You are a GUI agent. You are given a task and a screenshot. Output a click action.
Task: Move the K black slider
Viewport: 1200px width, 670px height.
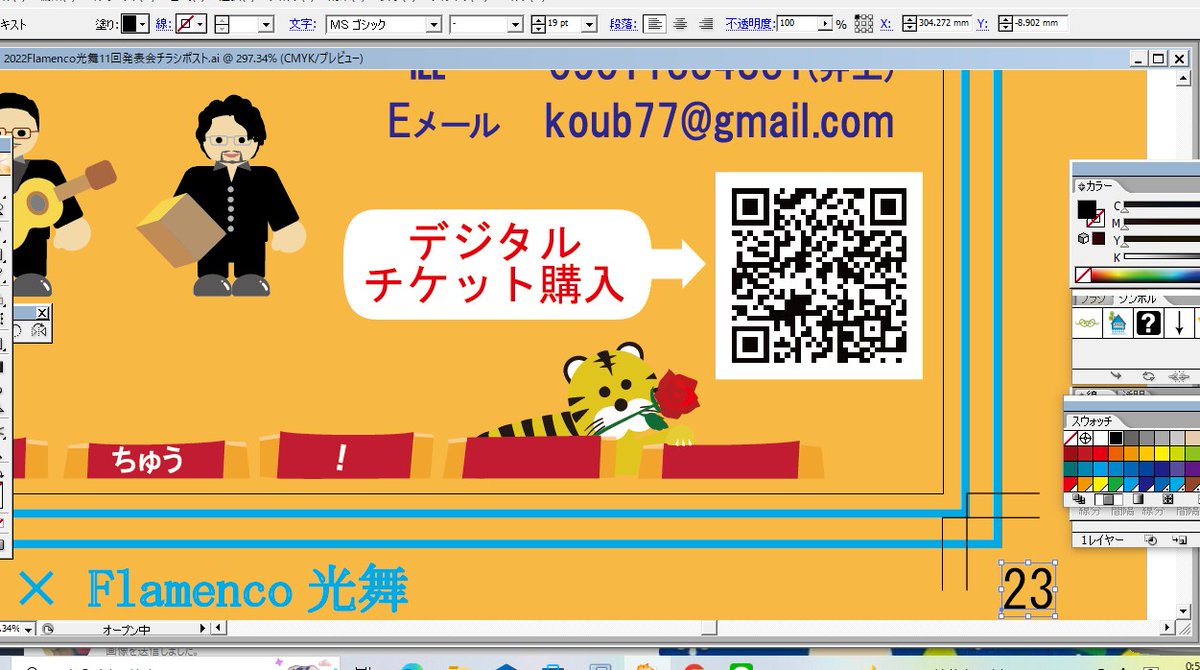tap(1162, 258)
